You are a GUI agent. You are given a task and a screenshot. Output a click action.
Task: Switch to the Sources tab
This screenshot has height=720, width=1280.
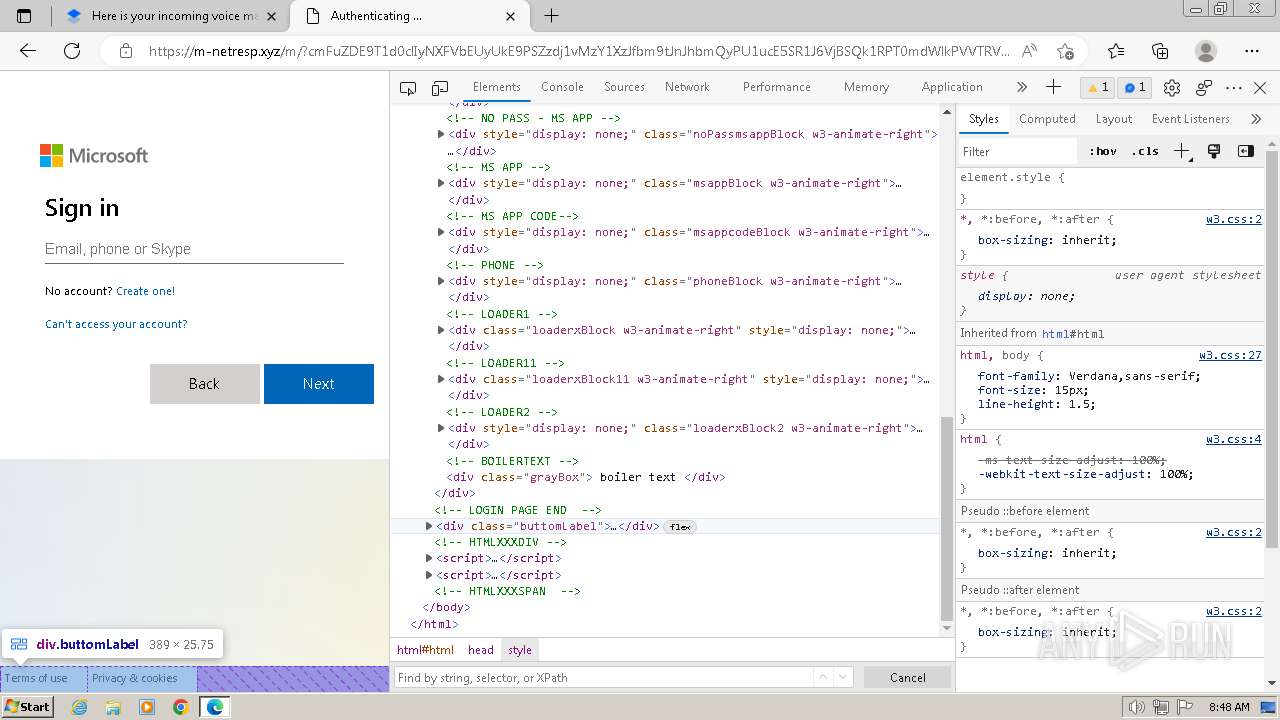(624, 87)
